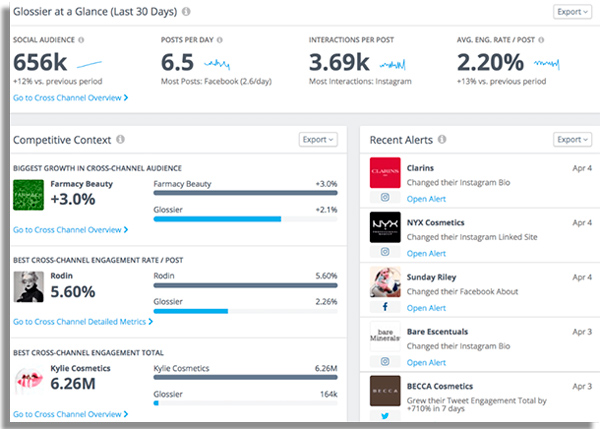Open Alert for Clarins

[x=426, y=199]
